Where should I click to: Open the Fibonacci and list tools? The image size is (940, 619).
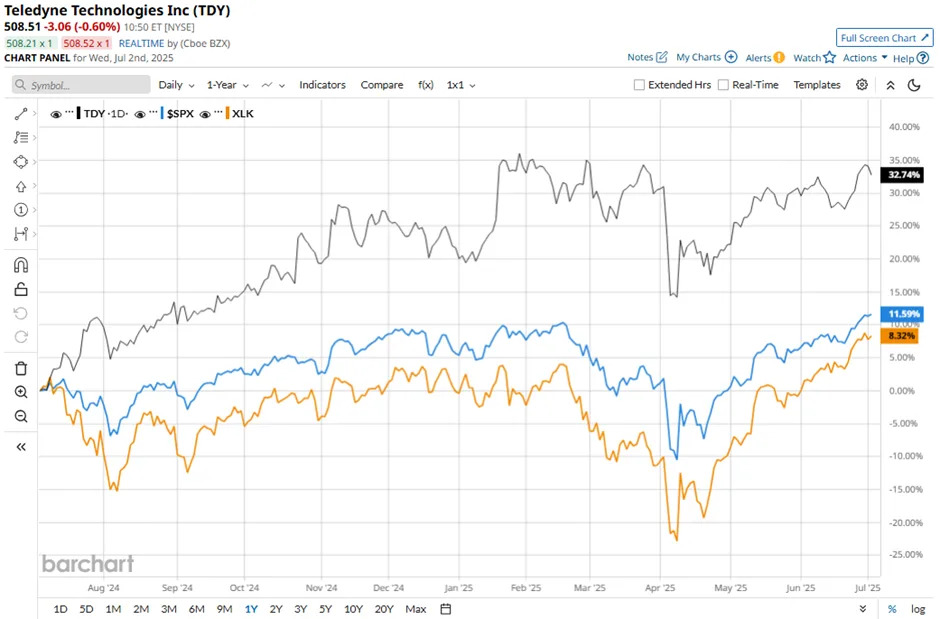pyautogui.click(x=21, y=138)
